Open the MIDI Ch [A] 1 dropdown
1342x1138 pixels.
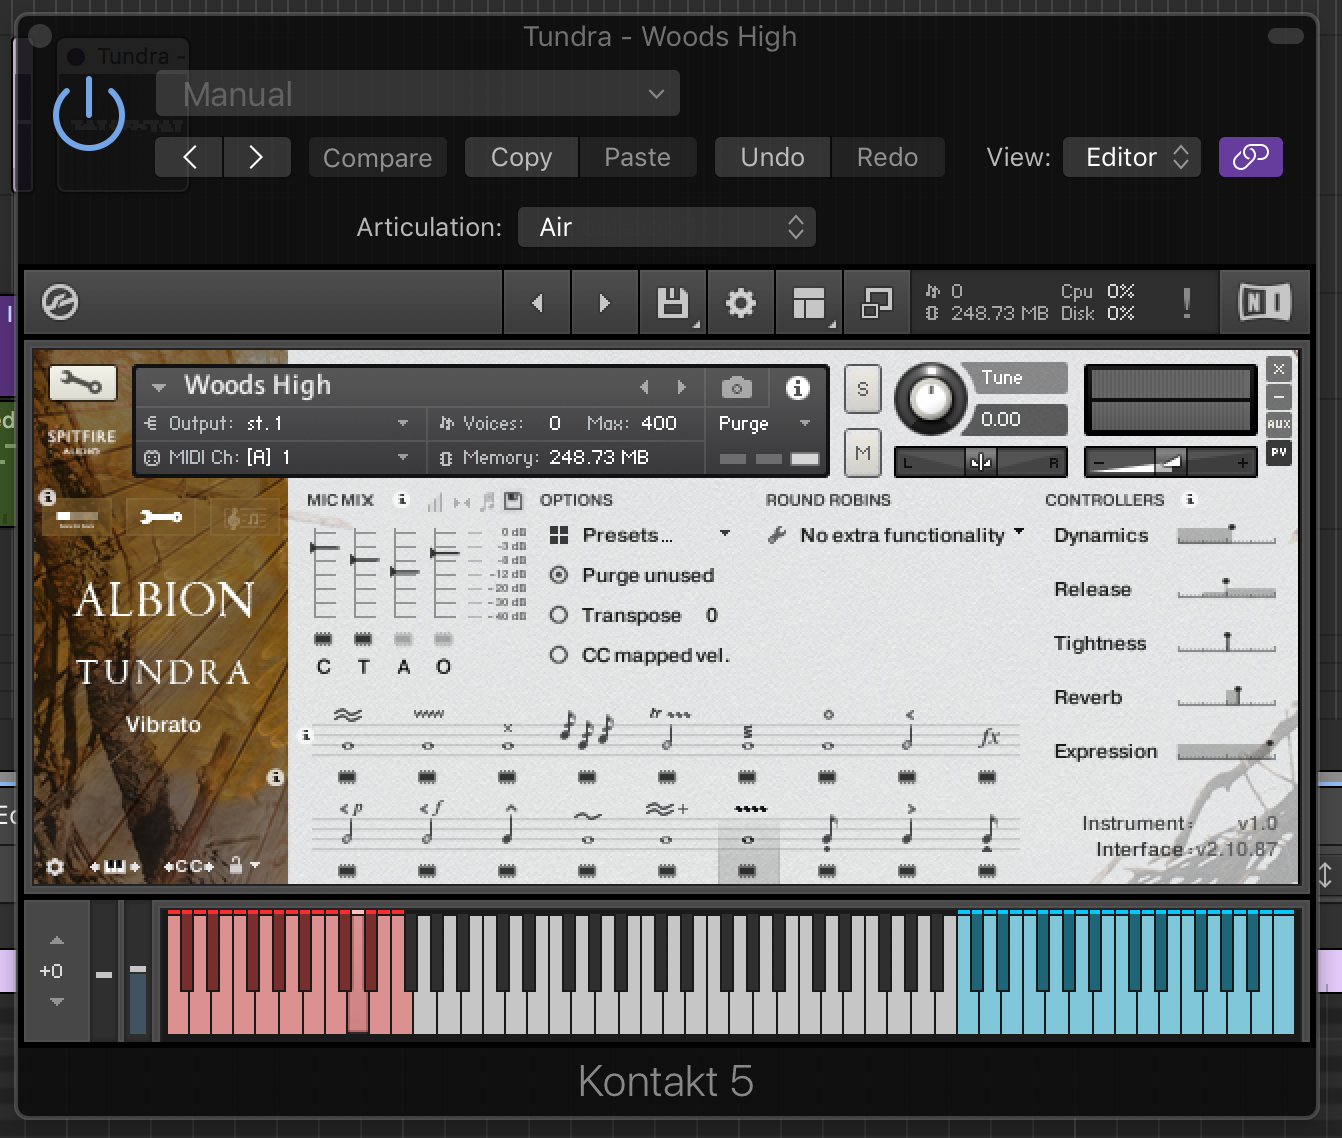(x=278, y=458)
